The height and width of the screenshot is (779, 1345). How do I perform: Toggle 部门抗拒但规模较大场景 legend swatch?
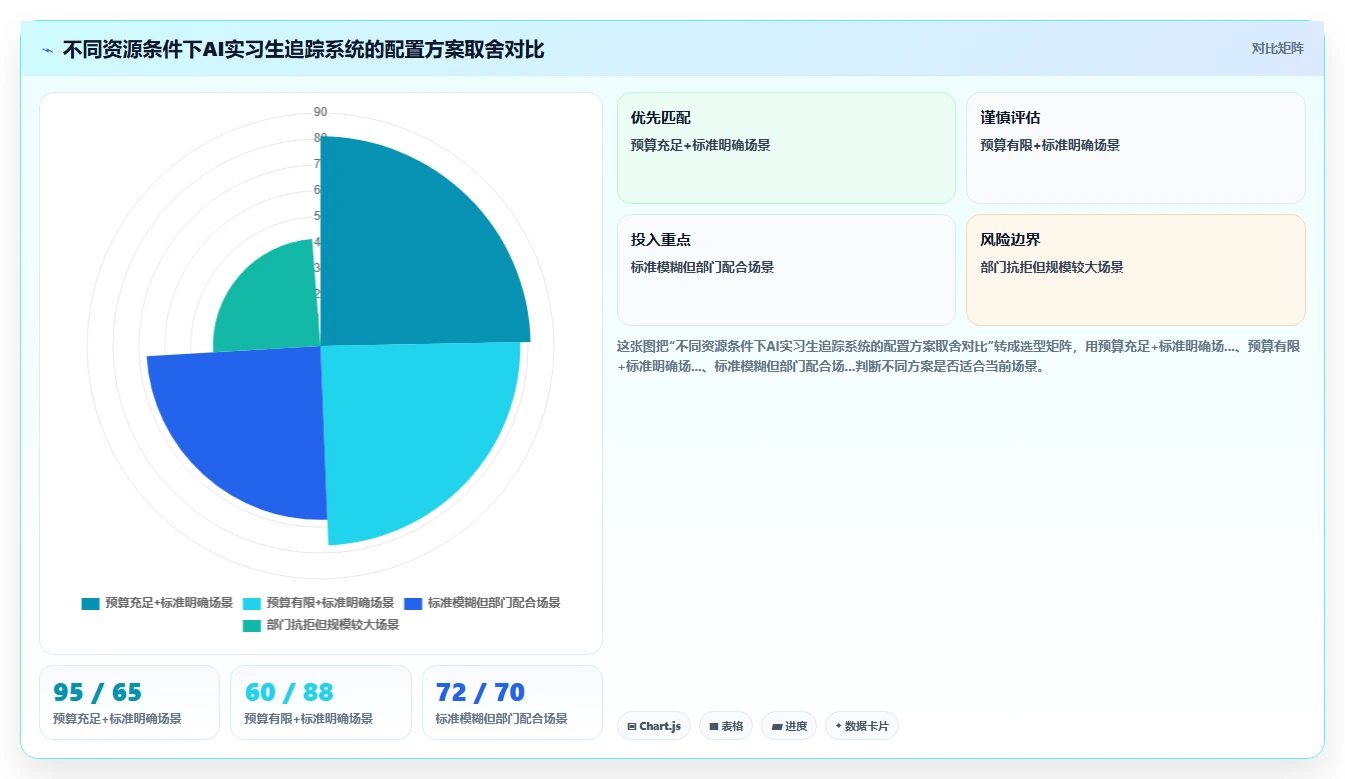coord(252,625)
